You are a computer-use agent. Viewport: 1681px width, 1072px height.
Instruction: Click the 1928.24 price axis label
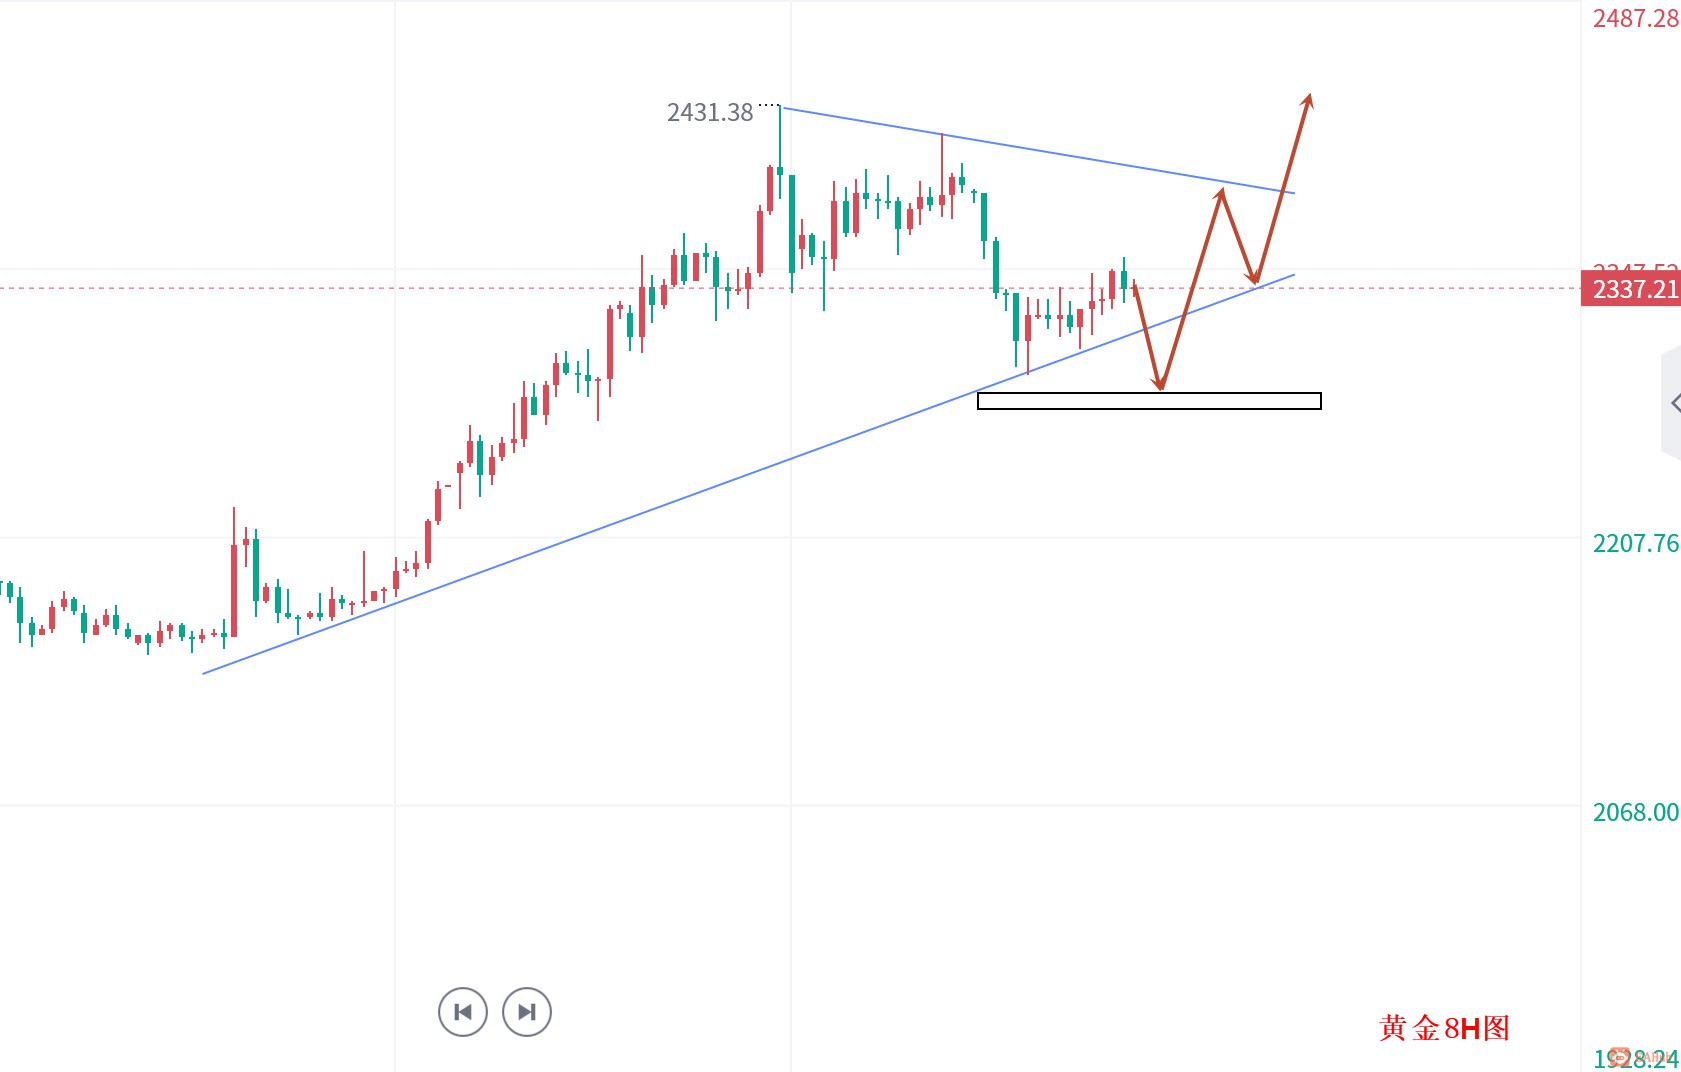pyautogui.click(x=1635, y=1058)
